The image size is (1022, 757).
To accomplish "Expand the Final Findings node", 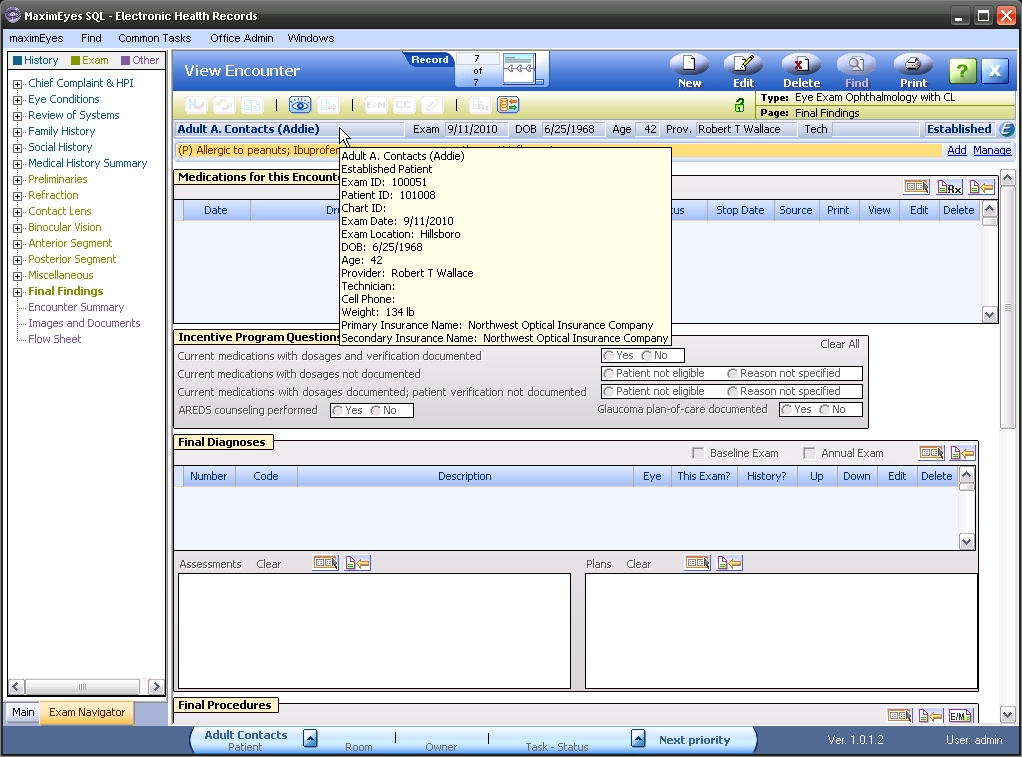I will point(18,292).
